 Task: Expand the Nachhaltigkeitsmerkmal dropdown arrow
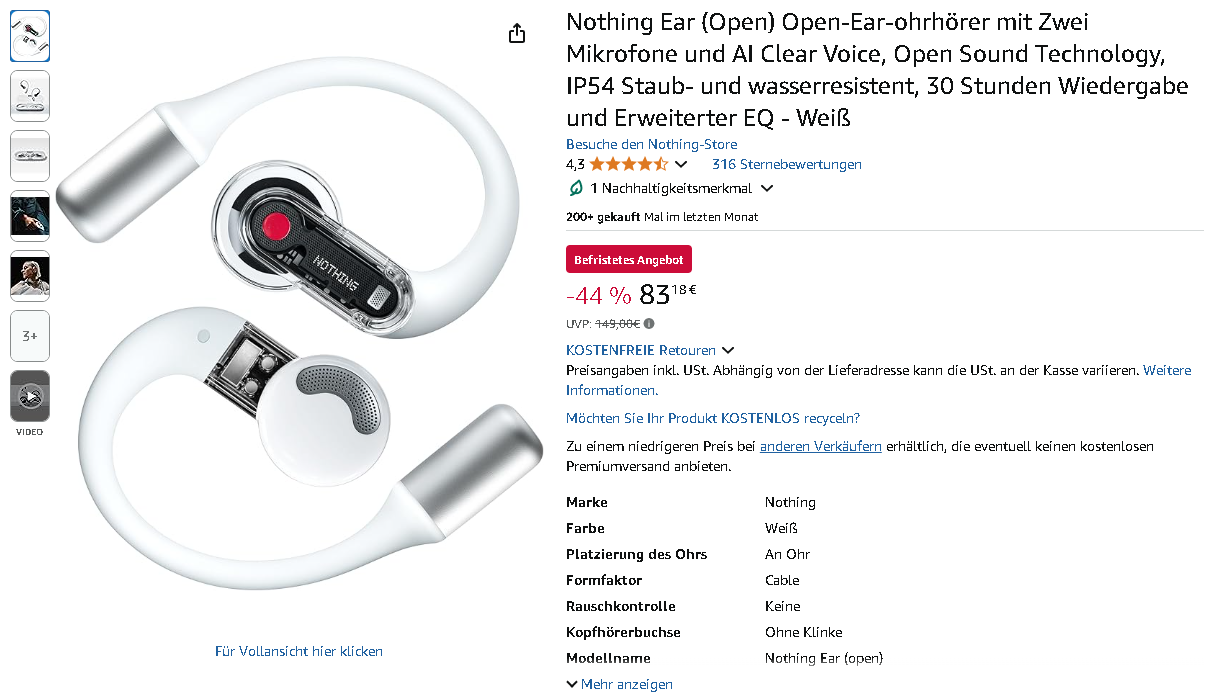767,188
